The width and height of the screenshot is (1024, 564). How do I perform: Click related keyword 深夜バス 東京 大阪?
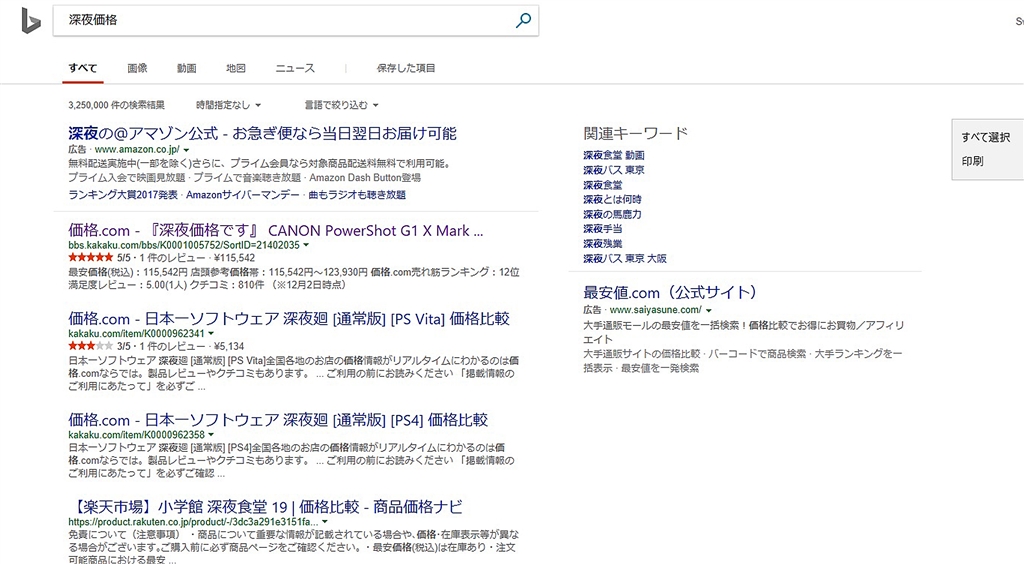(x=625, y=258)
